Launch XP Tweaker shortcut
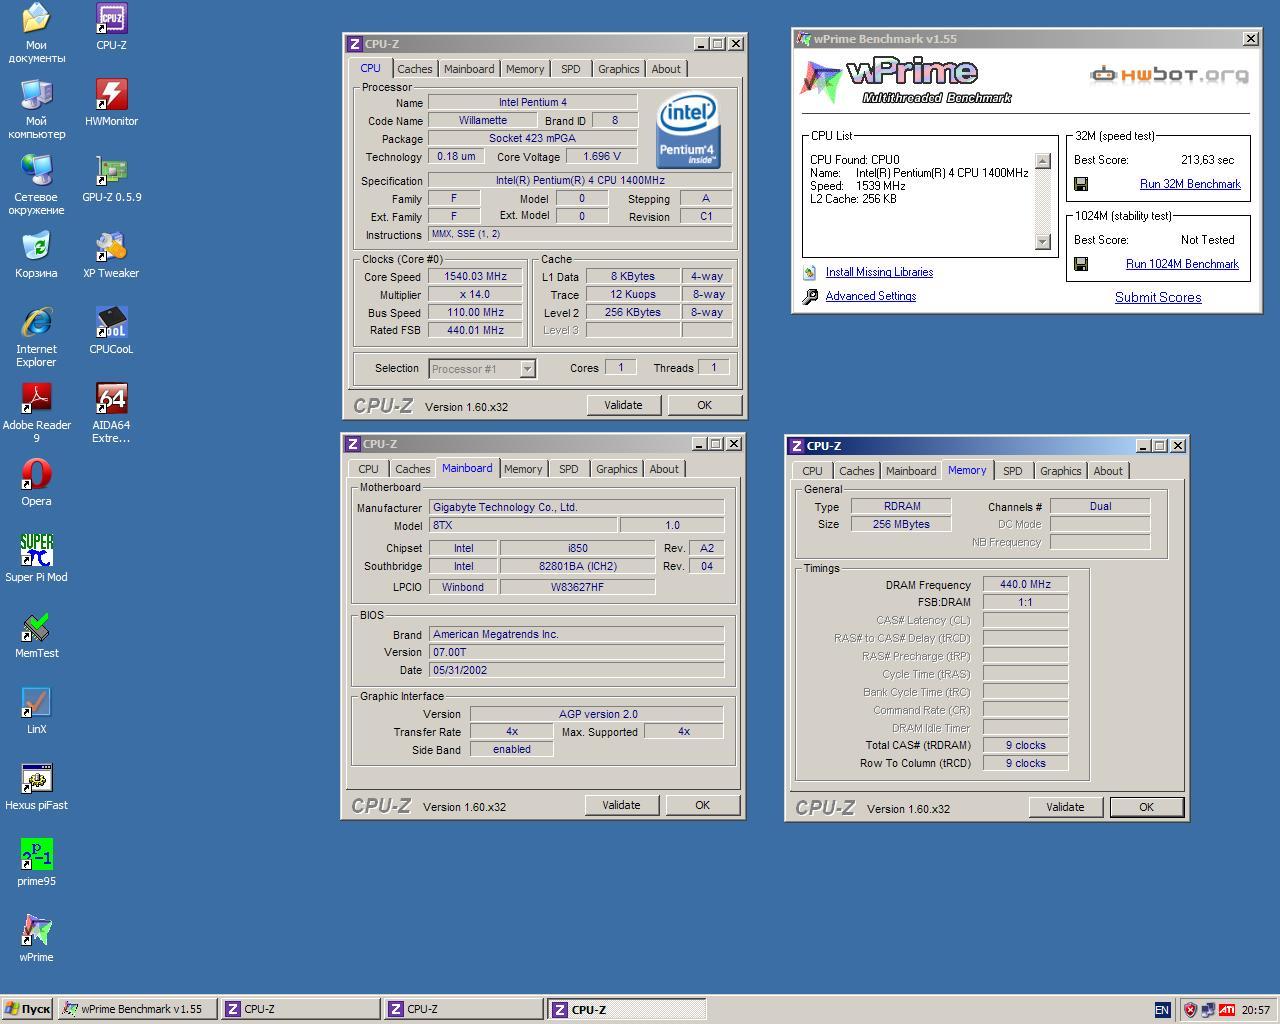Screen dimensions: 1280x1024 [x=111, y=254]
